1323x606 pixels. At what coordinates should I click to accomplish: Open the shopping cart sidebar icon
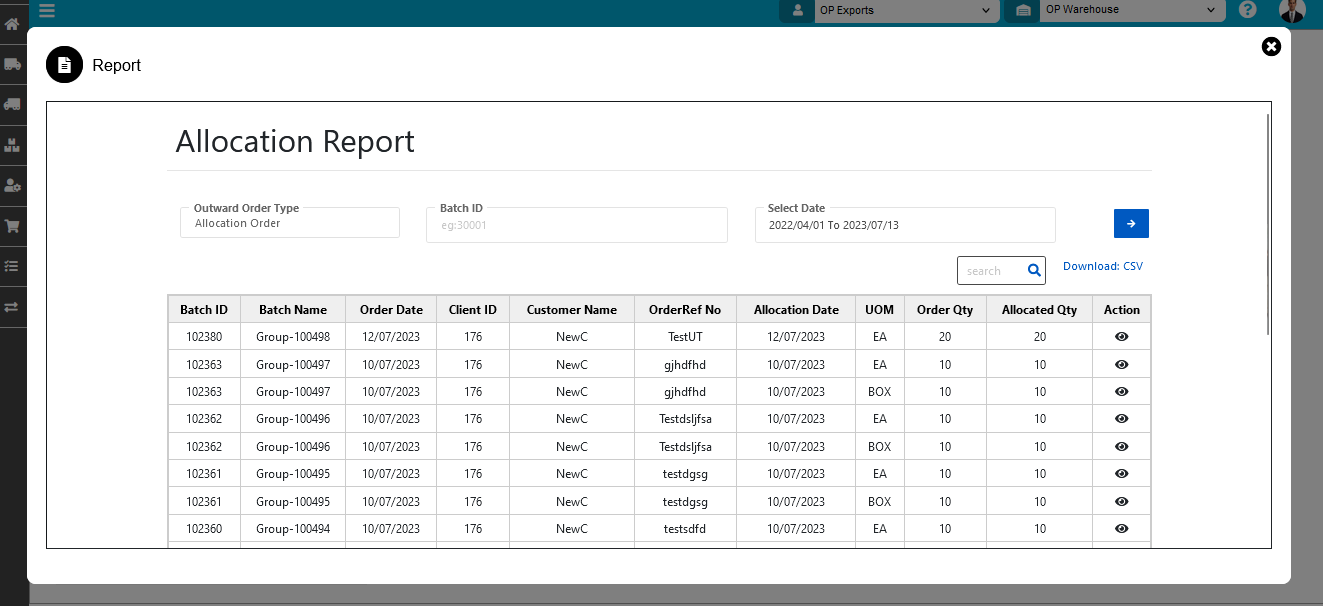tap(13, 226)
